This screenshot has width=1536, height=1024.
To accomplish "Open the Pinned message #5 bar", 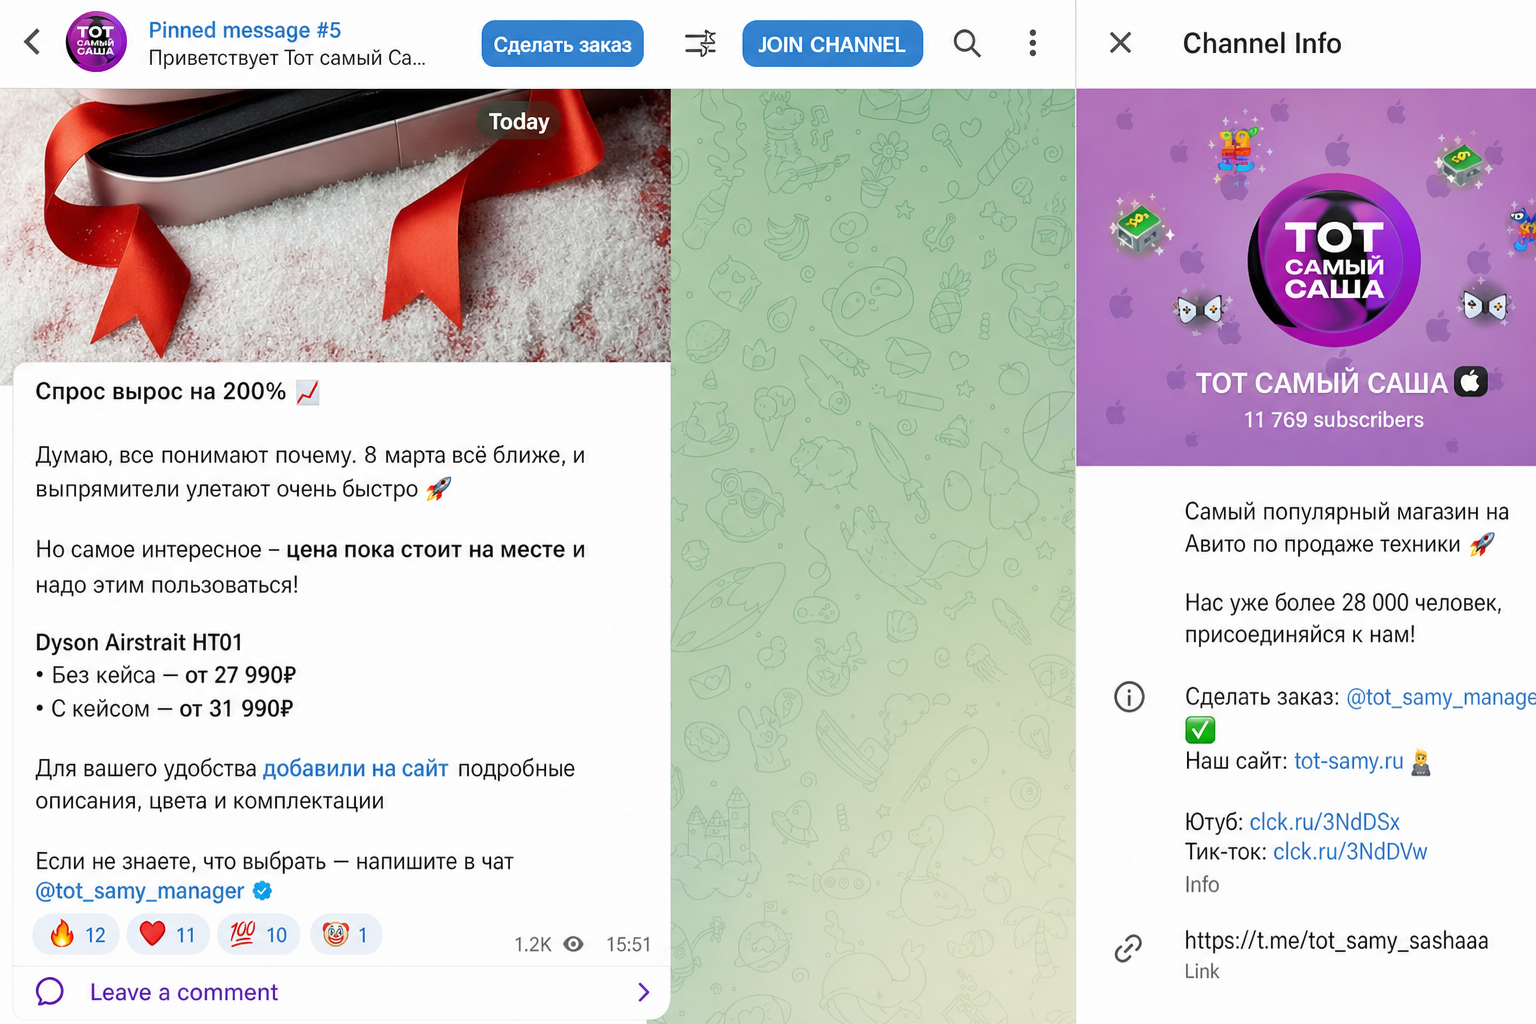I will [288, 44].
